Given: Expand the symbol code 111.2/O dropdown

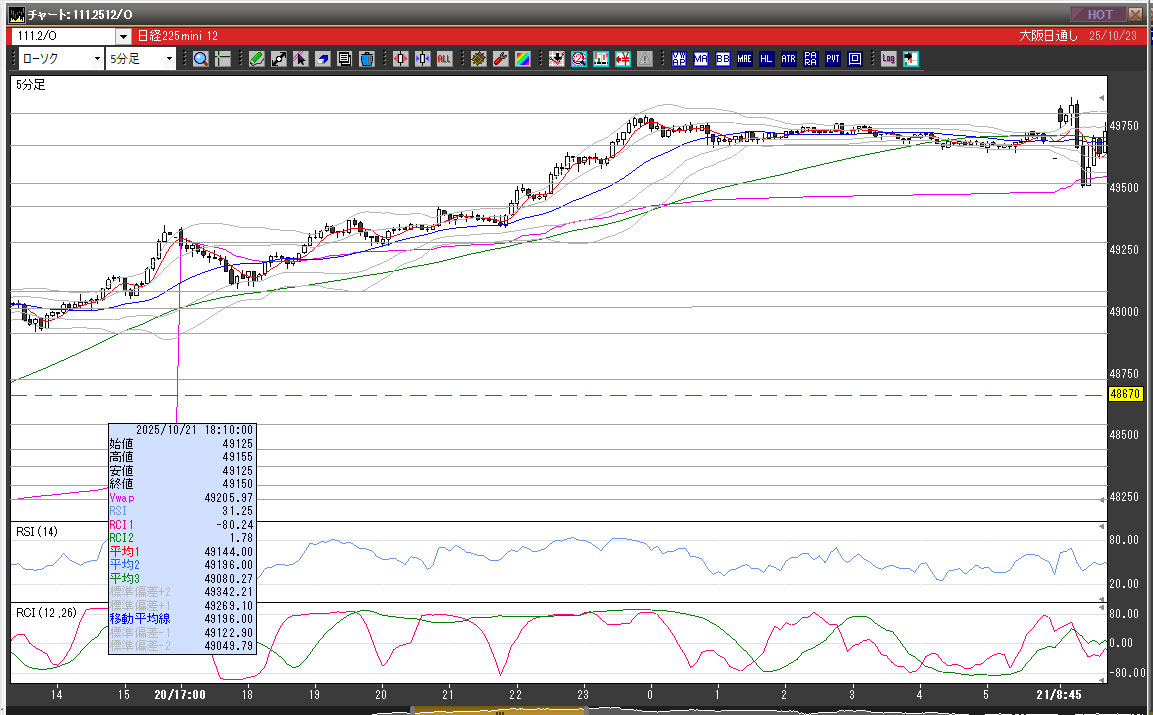Looking at the screenshot, I should pos(124,36).
